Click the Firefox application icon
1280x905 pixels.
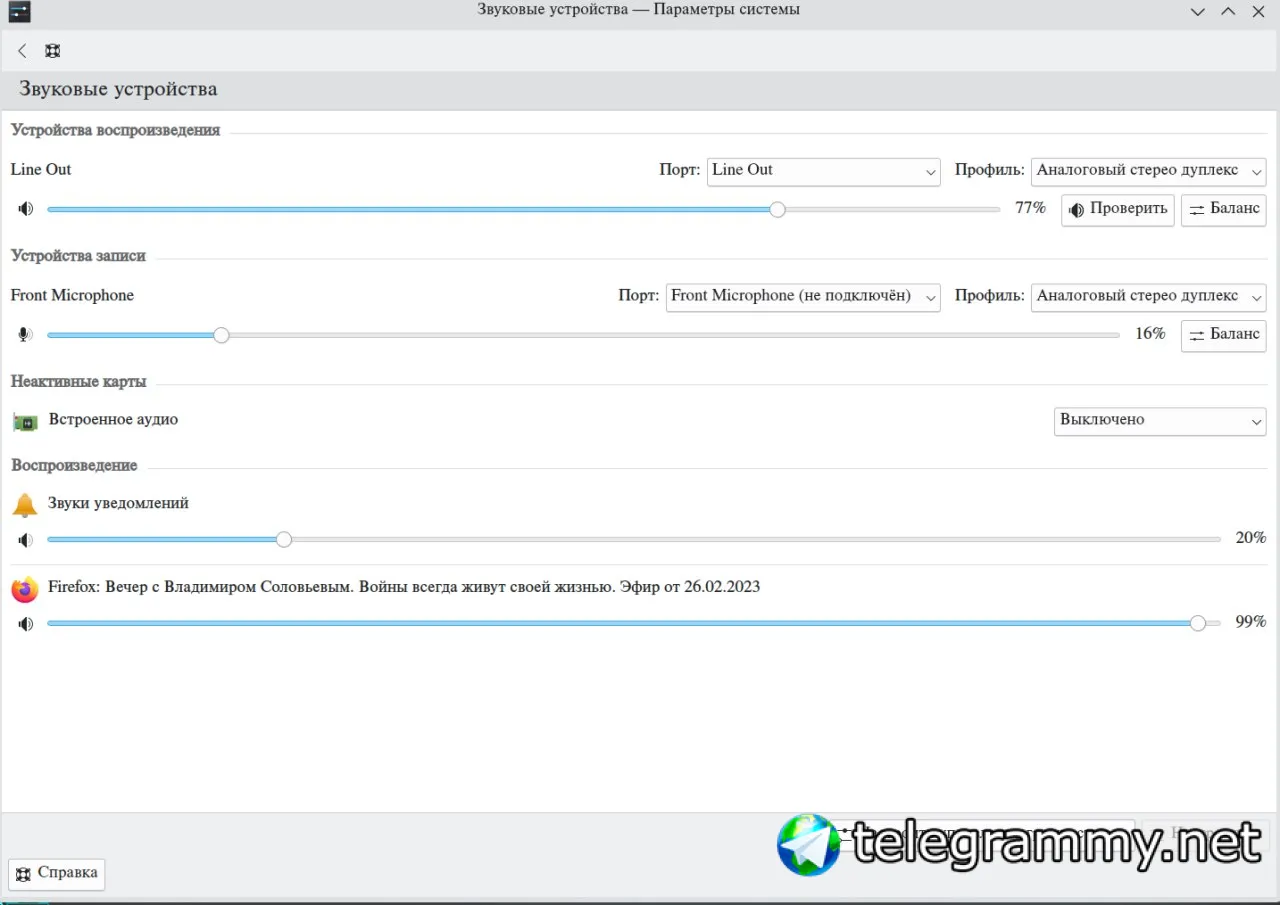25,589
